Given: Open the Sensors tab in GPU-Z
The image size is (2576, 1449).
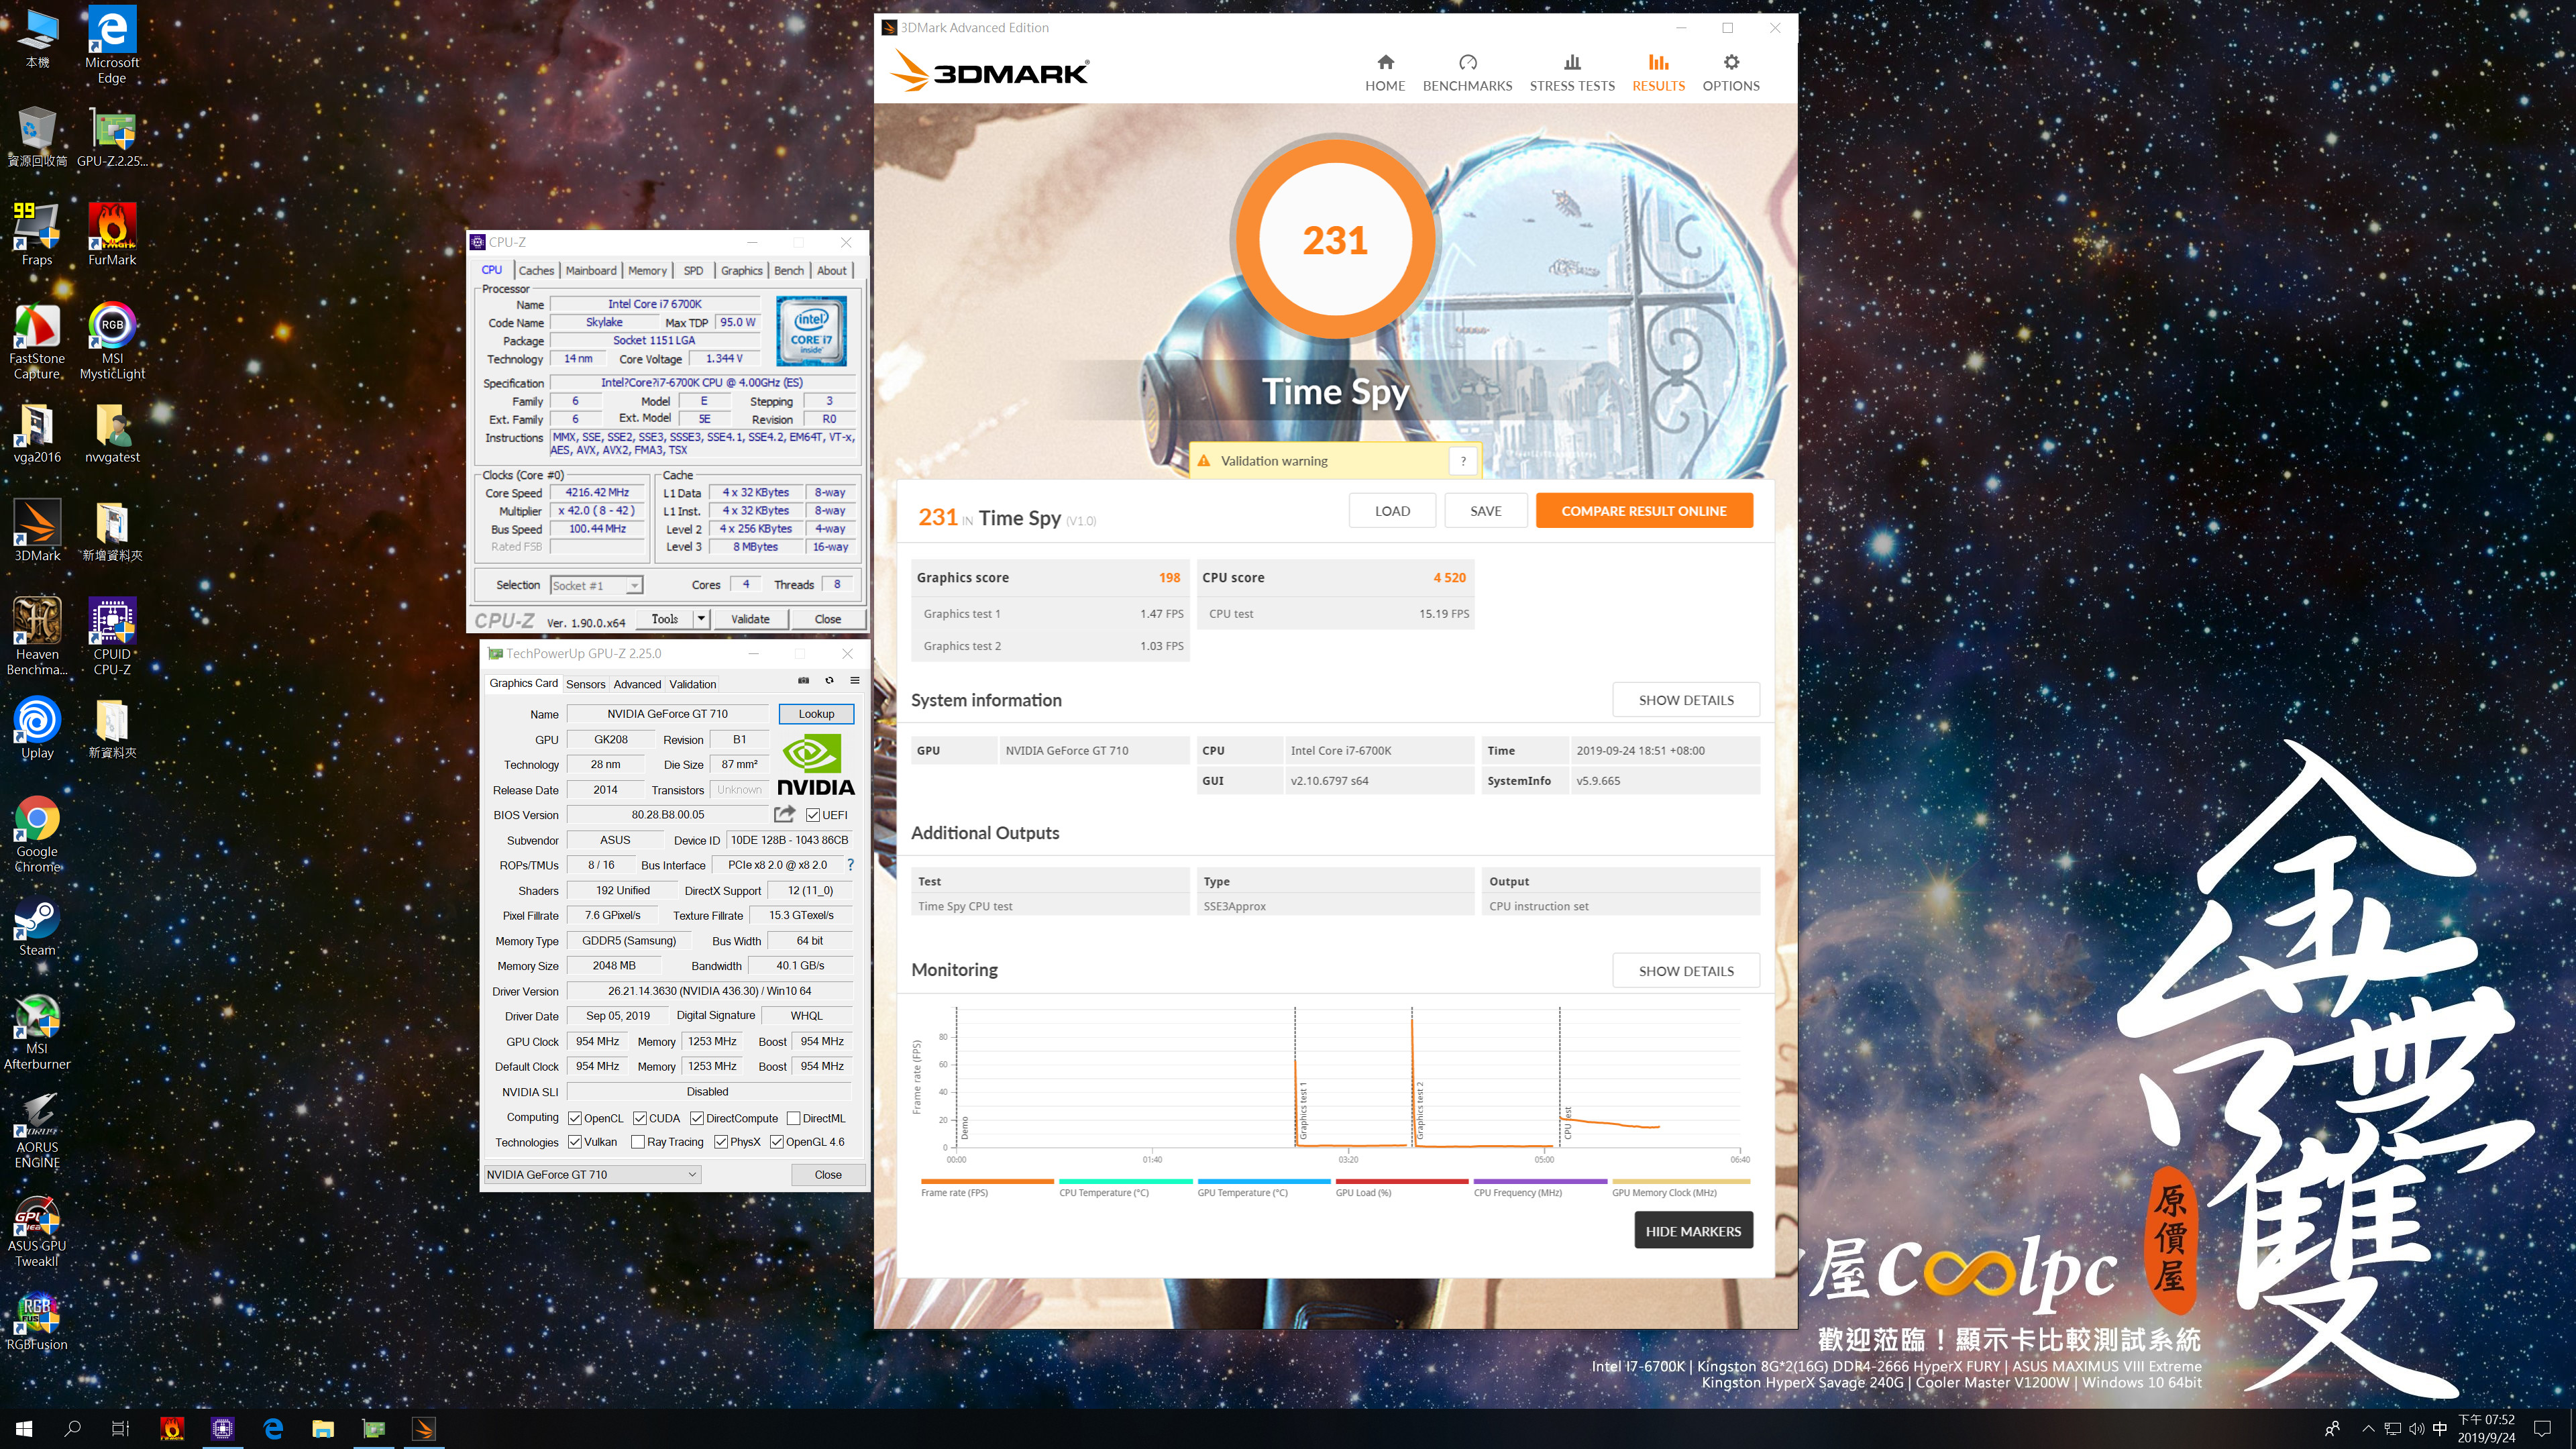Looking at the screenshot, I should (585, 684).
